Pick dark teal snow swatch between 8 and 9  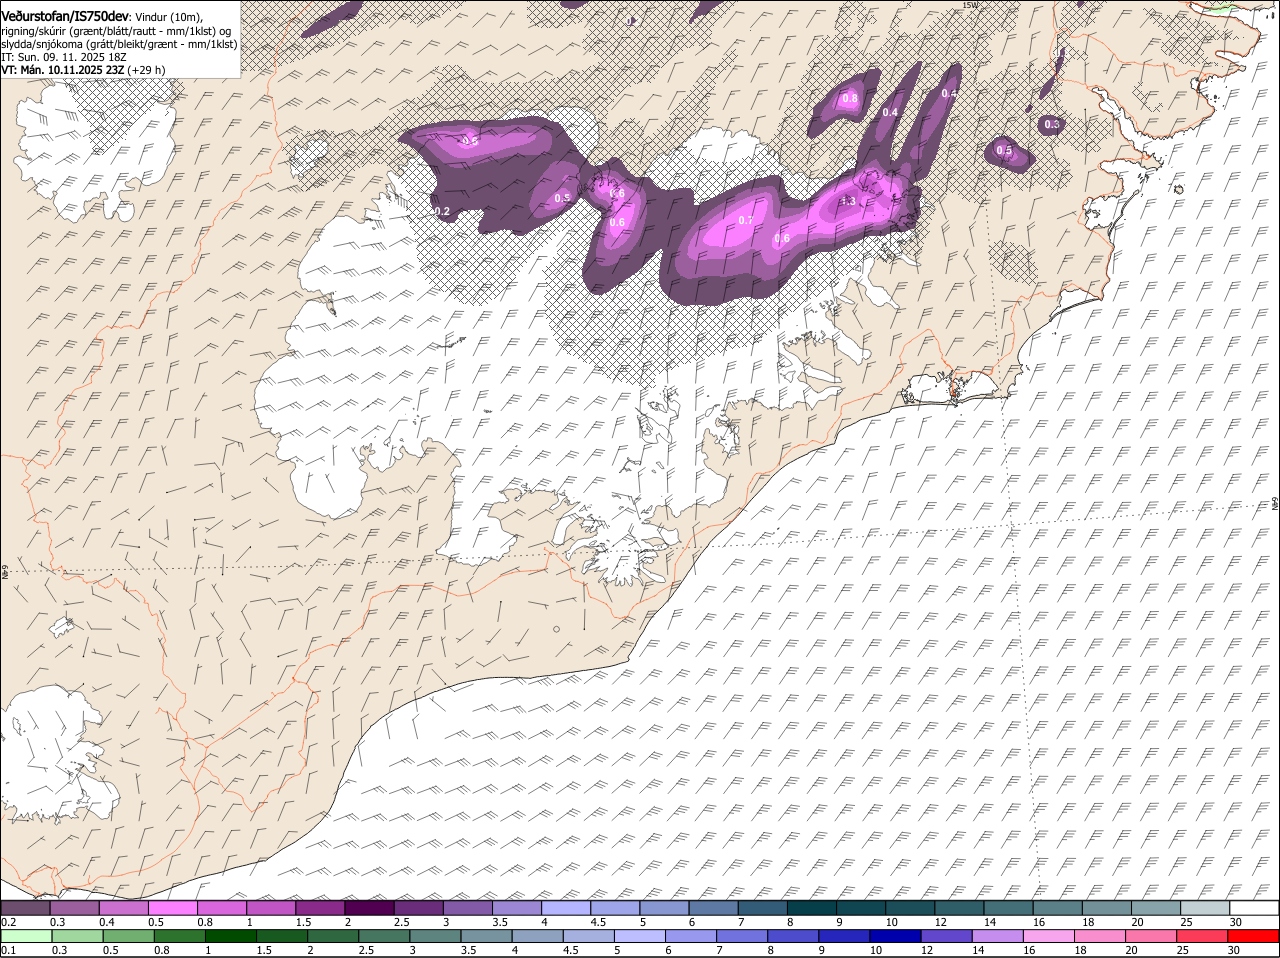pyautogui.click(x=811, y=908)
